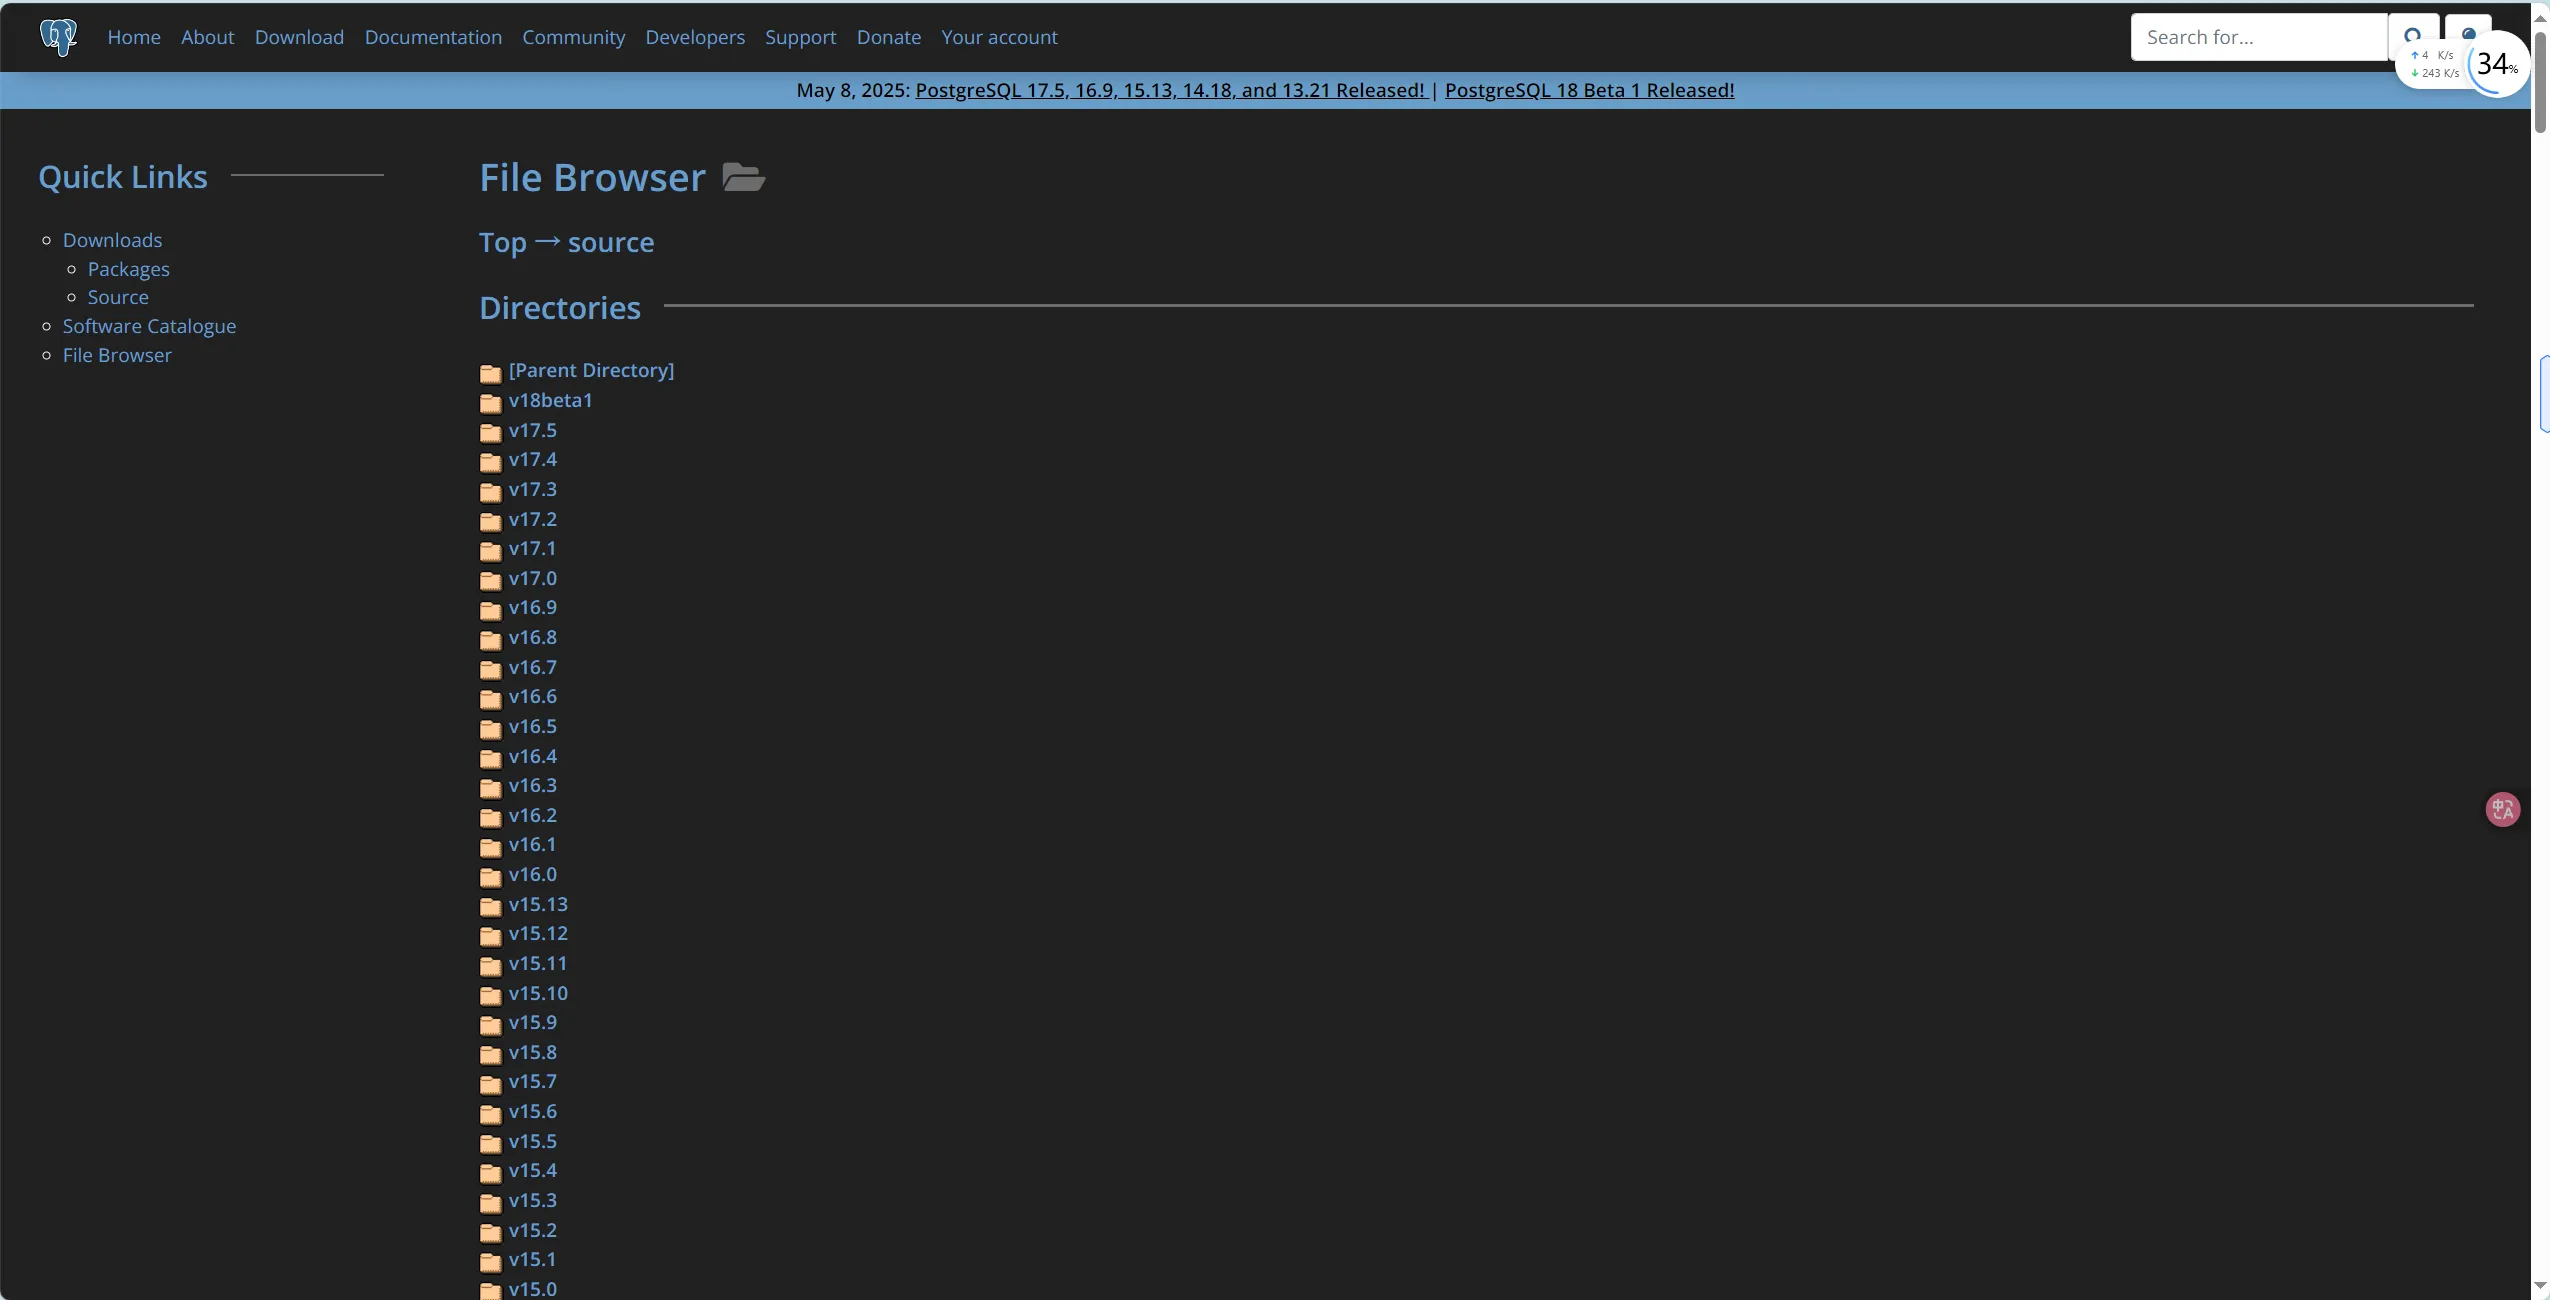Open the v15.8 directory link
2550x1300 pixels.
tap(532, 1052)
